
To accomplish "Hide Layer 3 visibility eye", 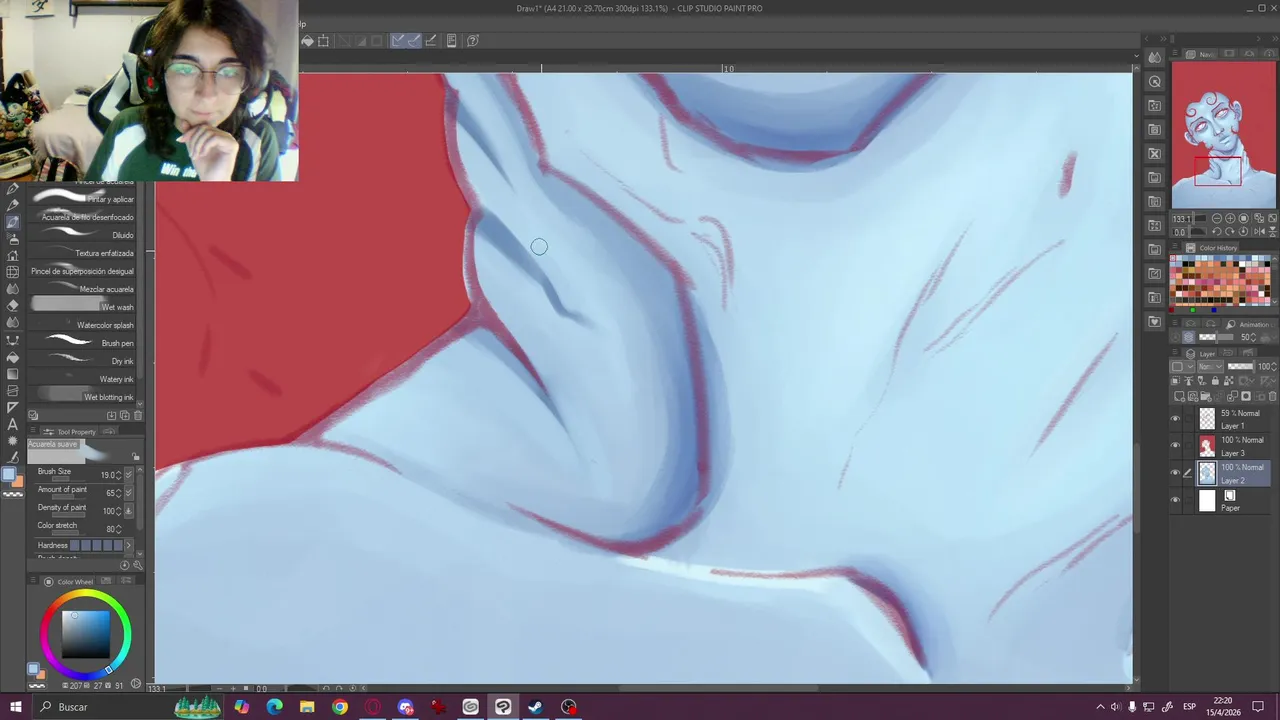I will tap(1175, 446).
